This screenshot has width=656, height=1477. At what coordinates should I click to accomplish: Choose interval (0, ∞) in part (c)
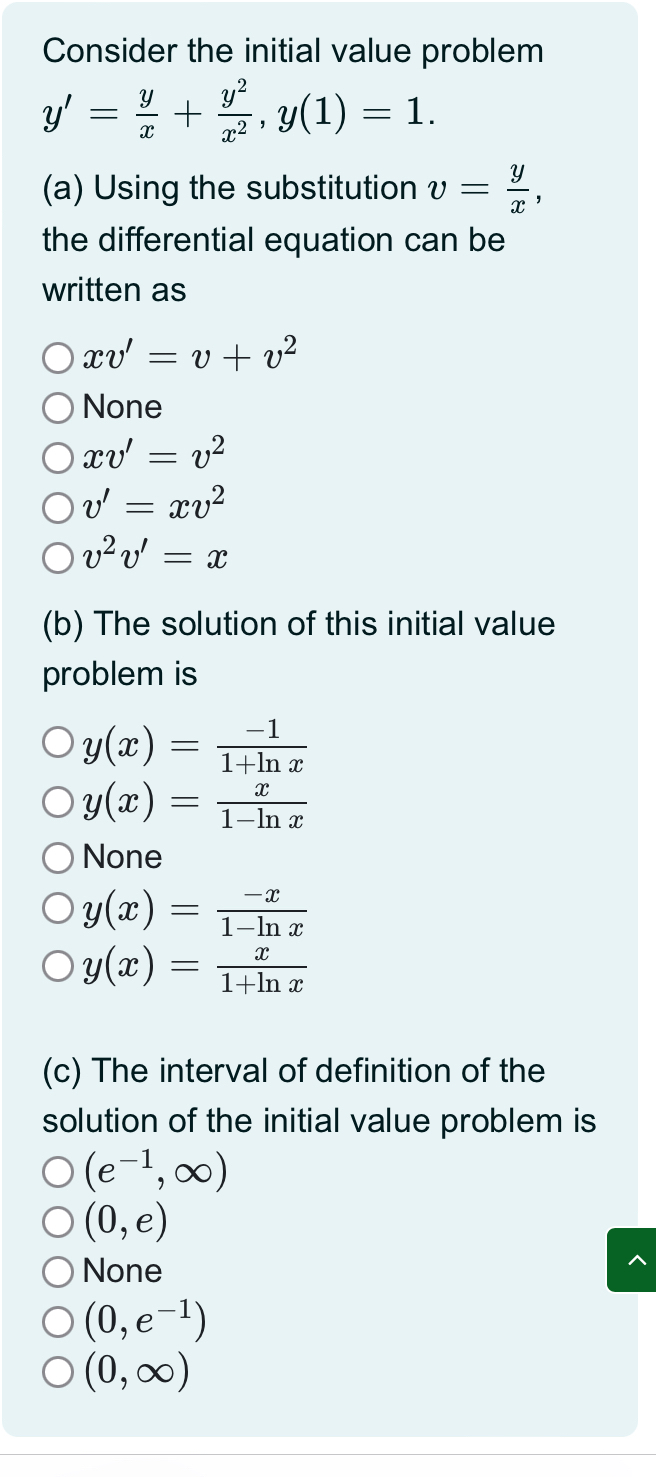[57, 1373]
